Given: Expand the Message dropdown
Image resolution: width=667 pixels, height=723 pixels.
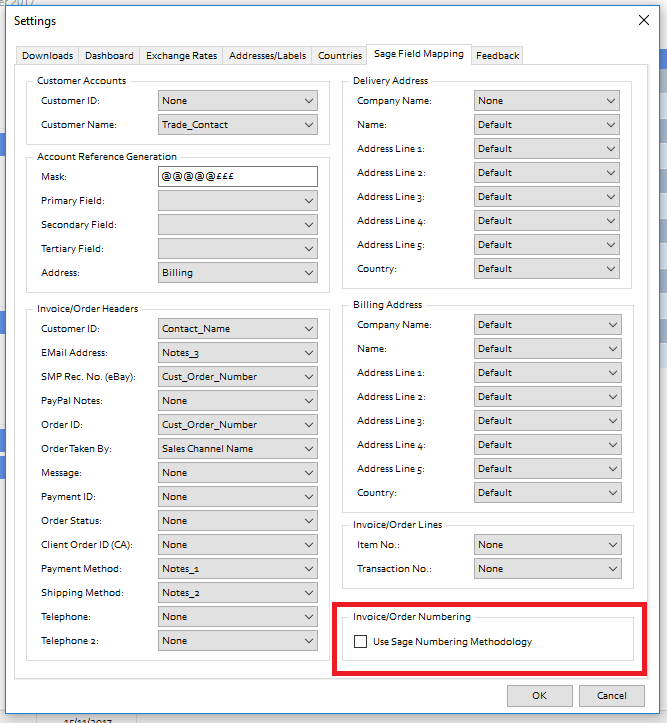Looking at the screenshot, I should [238, 472].
